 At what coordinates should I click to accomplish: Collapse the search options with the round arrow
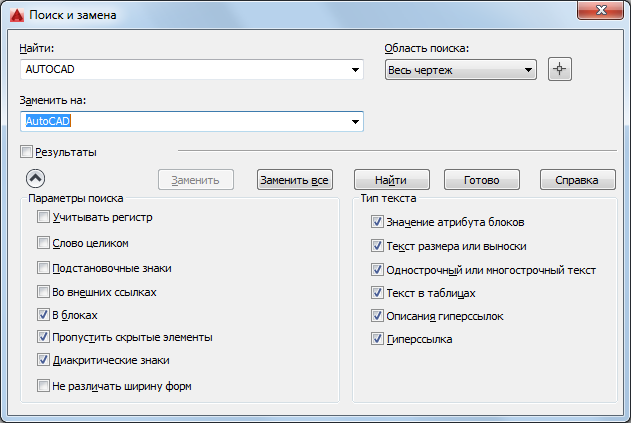point(35,179)
